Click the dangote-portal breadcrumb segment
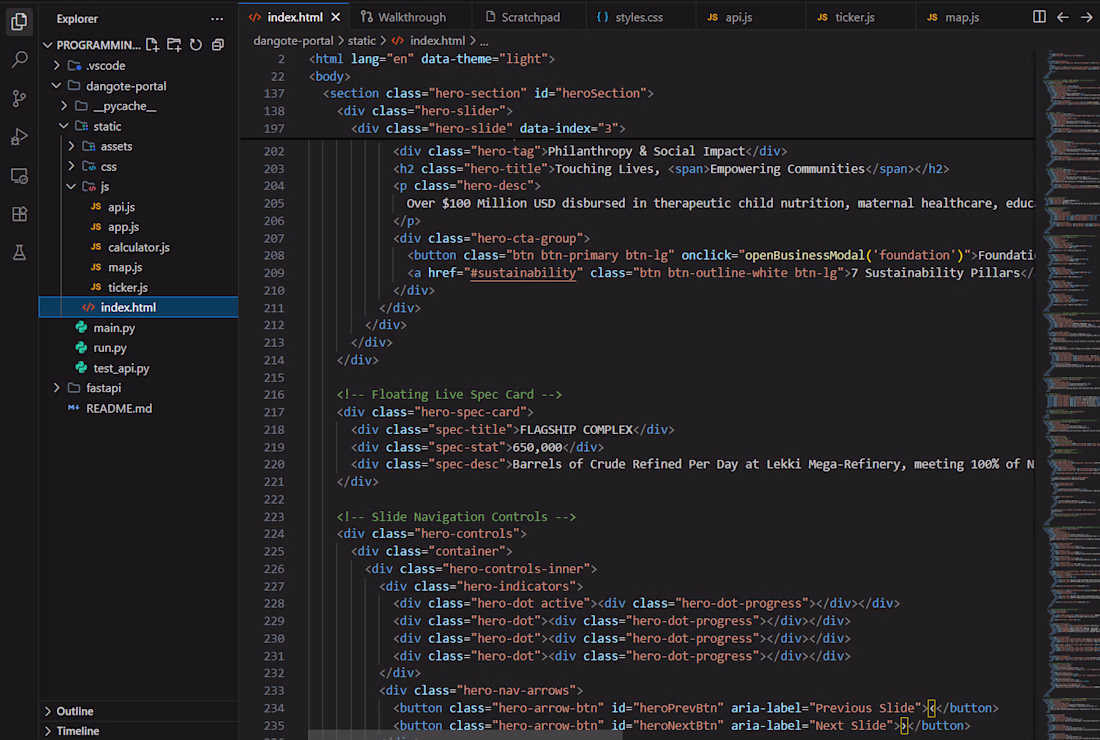1100x740 pixels. pyautogui.click(x=293, y=41)
